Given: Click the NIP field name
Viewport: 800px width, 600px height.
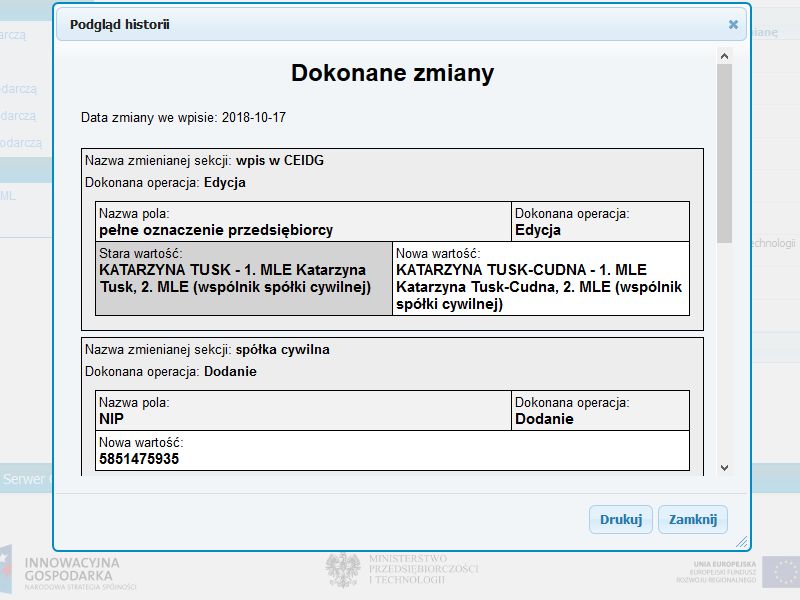Looking at the screenshot, I should (x=111, y=419).
